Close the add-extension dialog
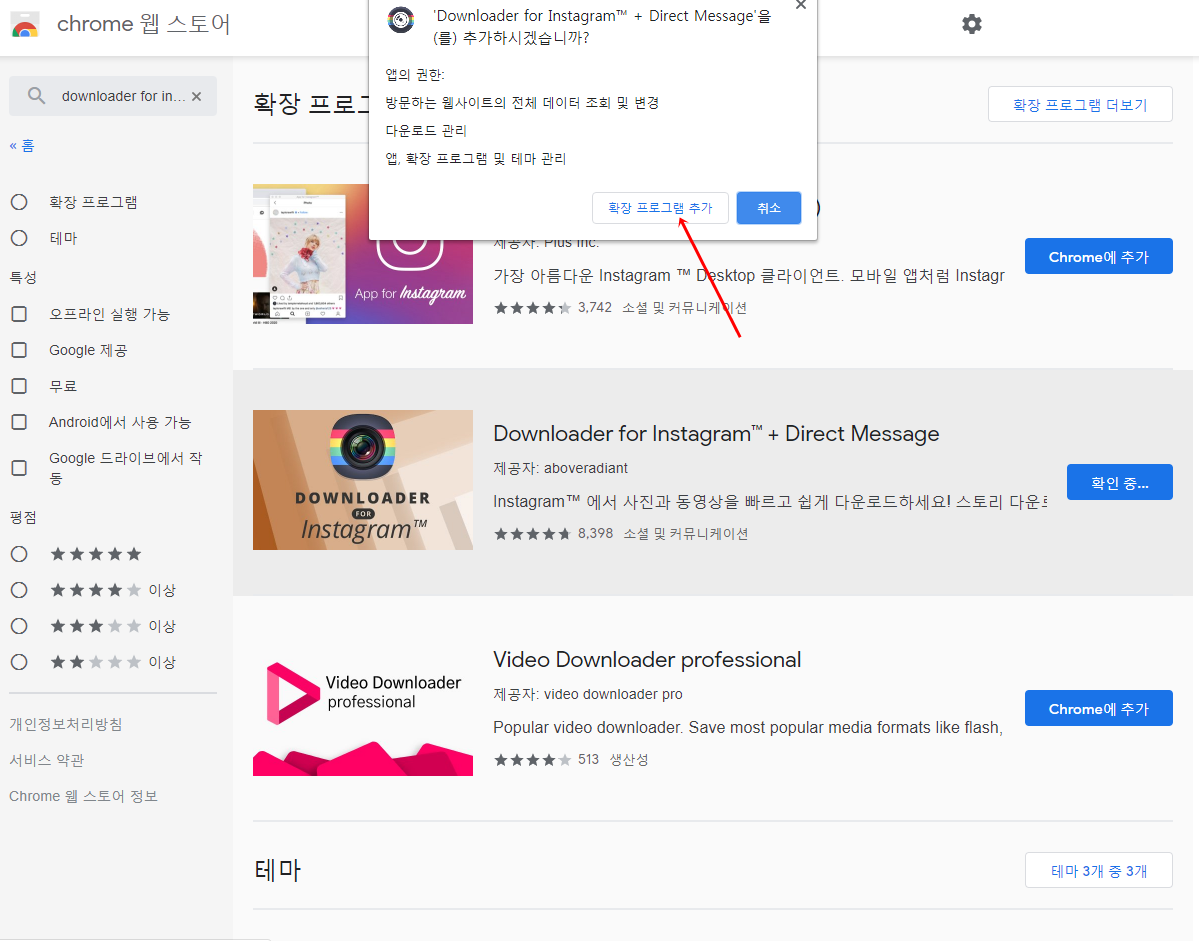Viewport: 1199px width, 941px height. (x=801, y=5)
